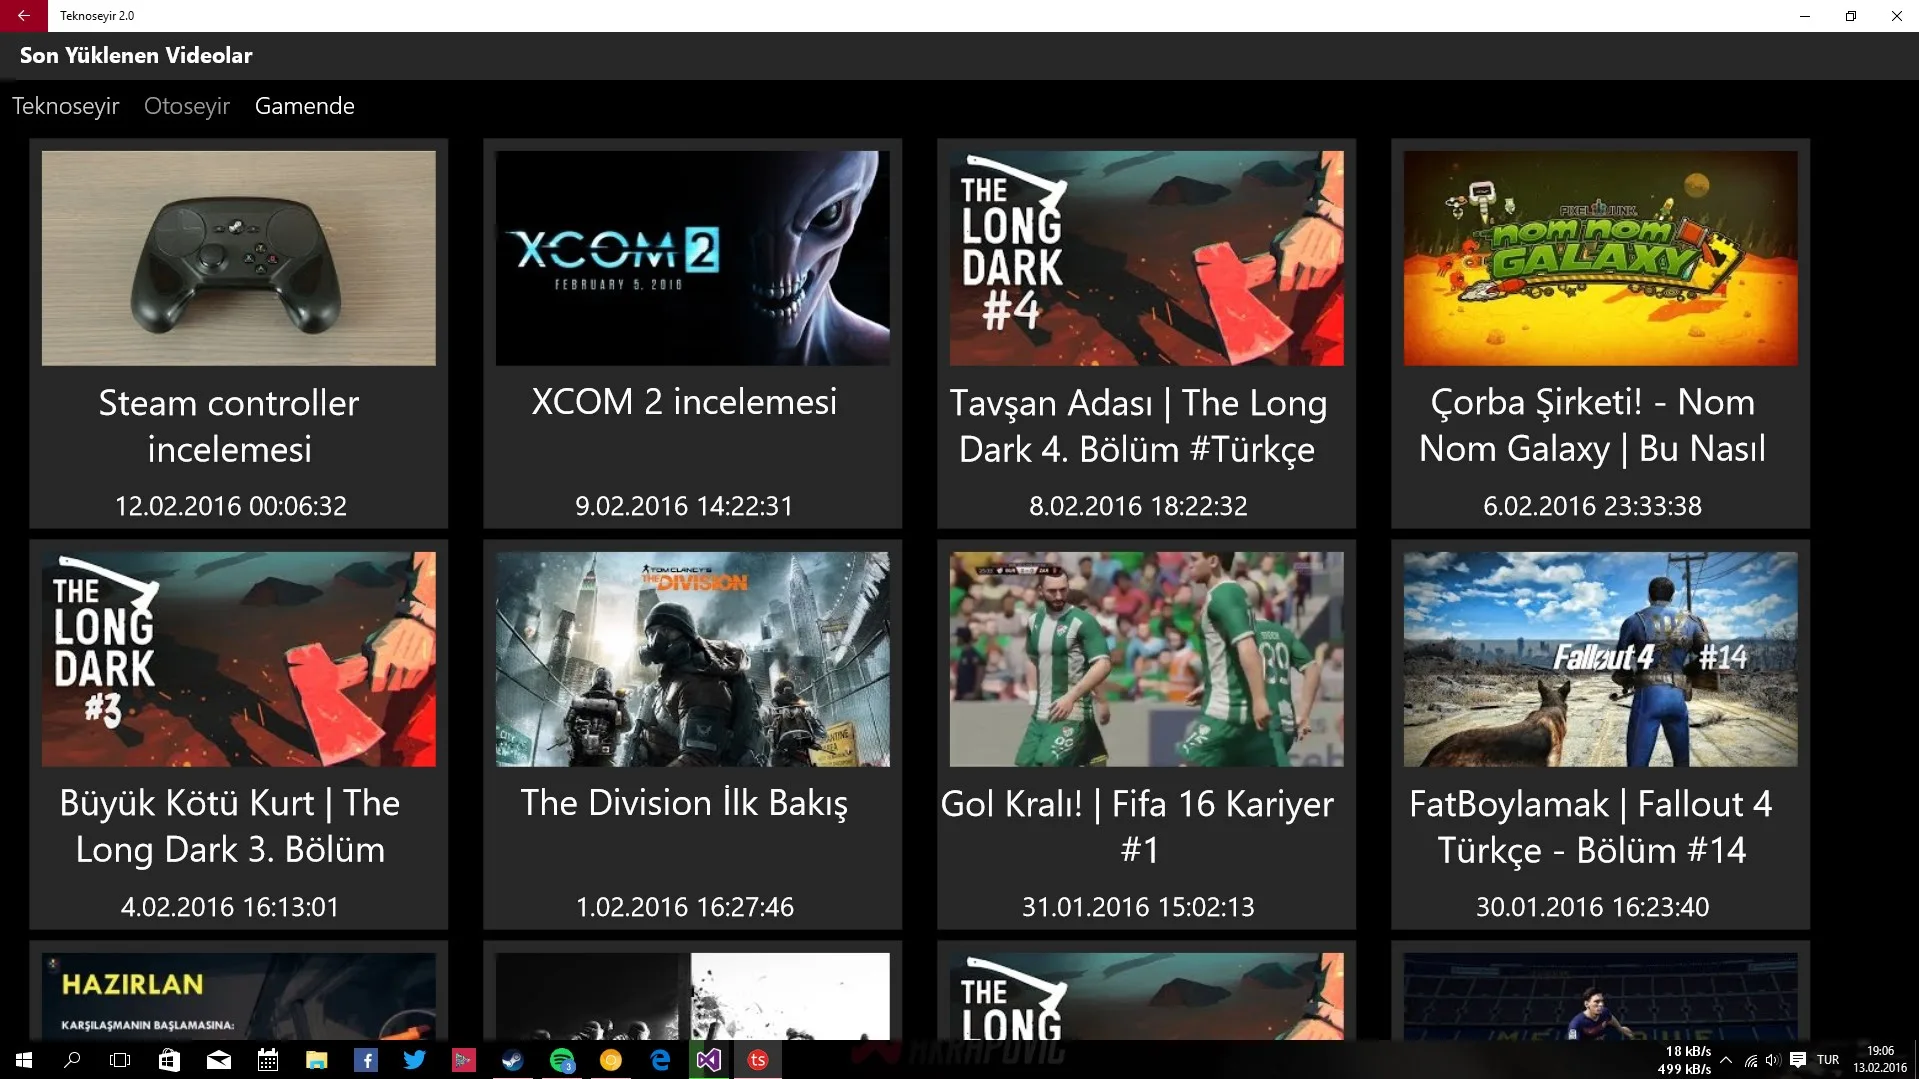Open the Mail app from the taskbar
Screen dimensions: 1919x1079
click(x=218, y=1060)
